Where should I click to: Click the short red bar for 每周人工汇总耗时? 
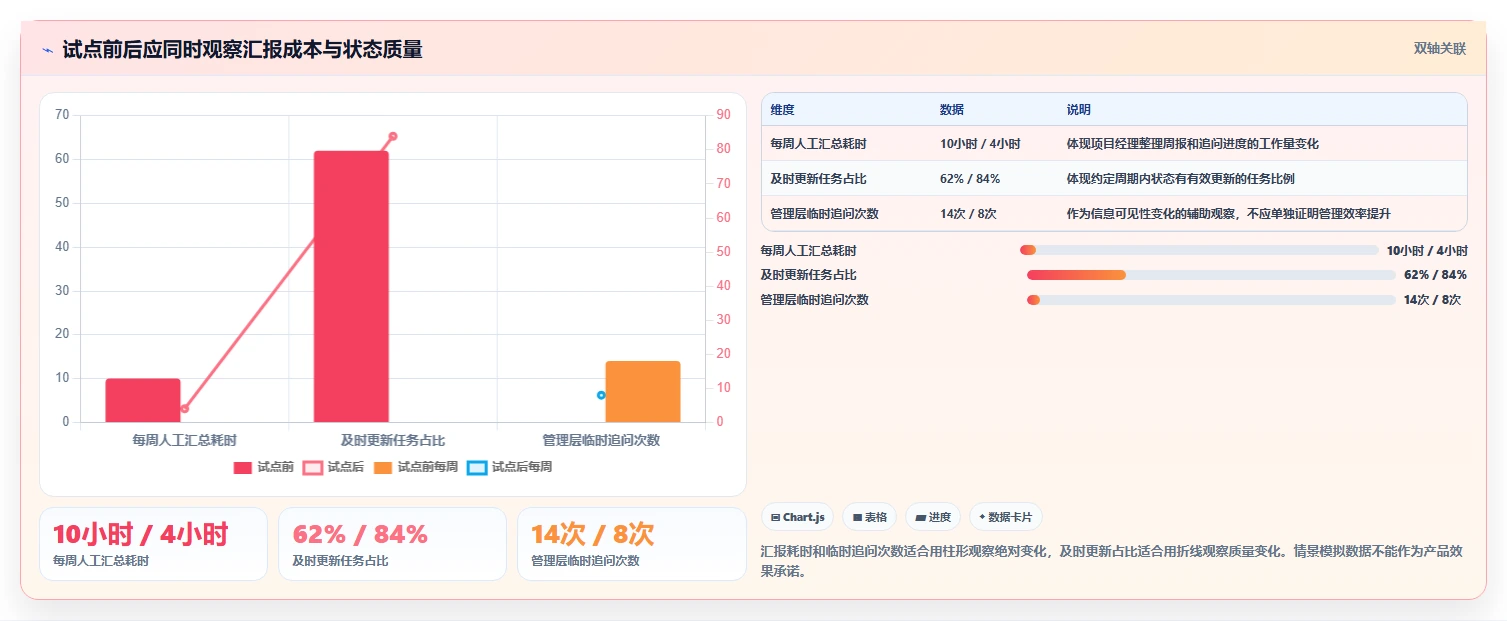[x=143, y=400]
